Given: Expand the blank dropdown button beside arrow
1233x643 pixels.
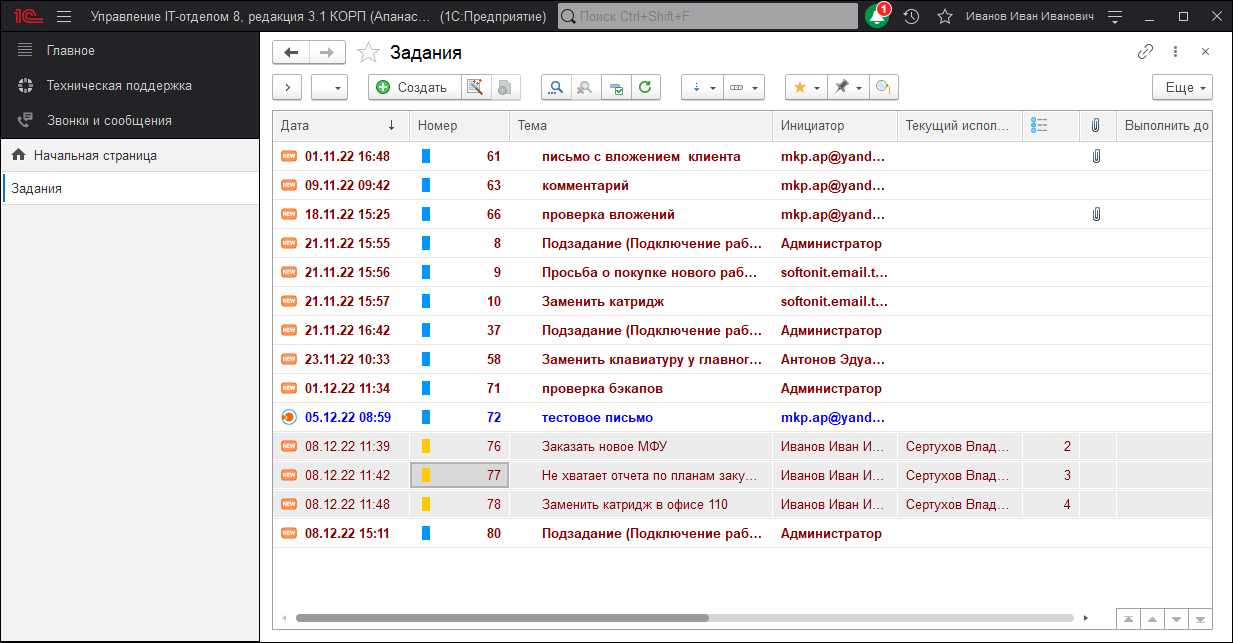Looking at the screenshot, I should pos(329,88).
